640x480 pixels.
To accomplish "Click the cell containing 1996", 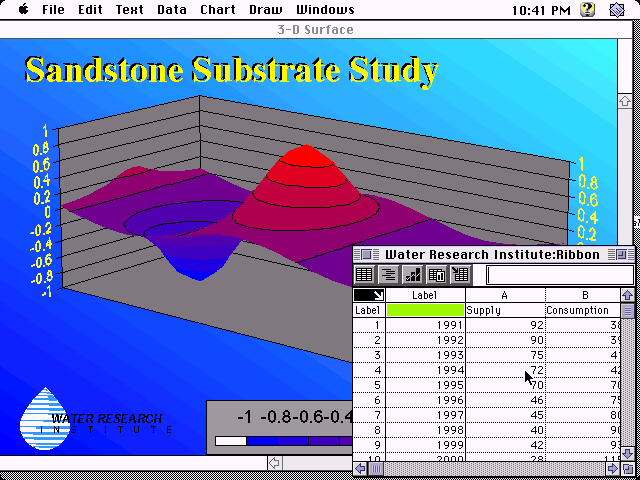I will [x=425, y=400].
